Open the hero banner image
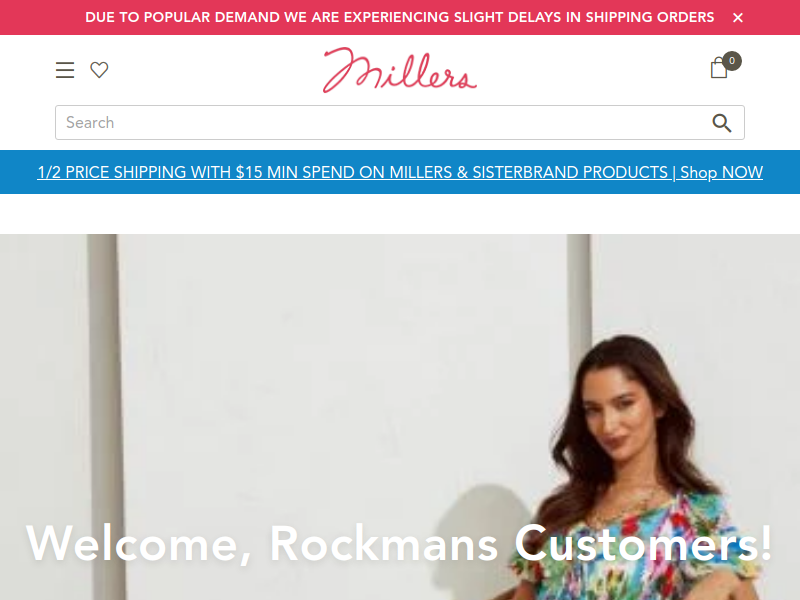Viewport: 800px width, 600px height. 400,417
